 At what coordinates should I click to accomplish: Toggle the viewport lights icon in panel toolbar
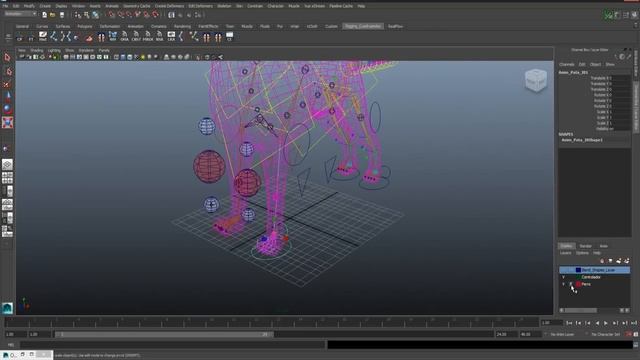pyautogui.click(x=142, y=57)
